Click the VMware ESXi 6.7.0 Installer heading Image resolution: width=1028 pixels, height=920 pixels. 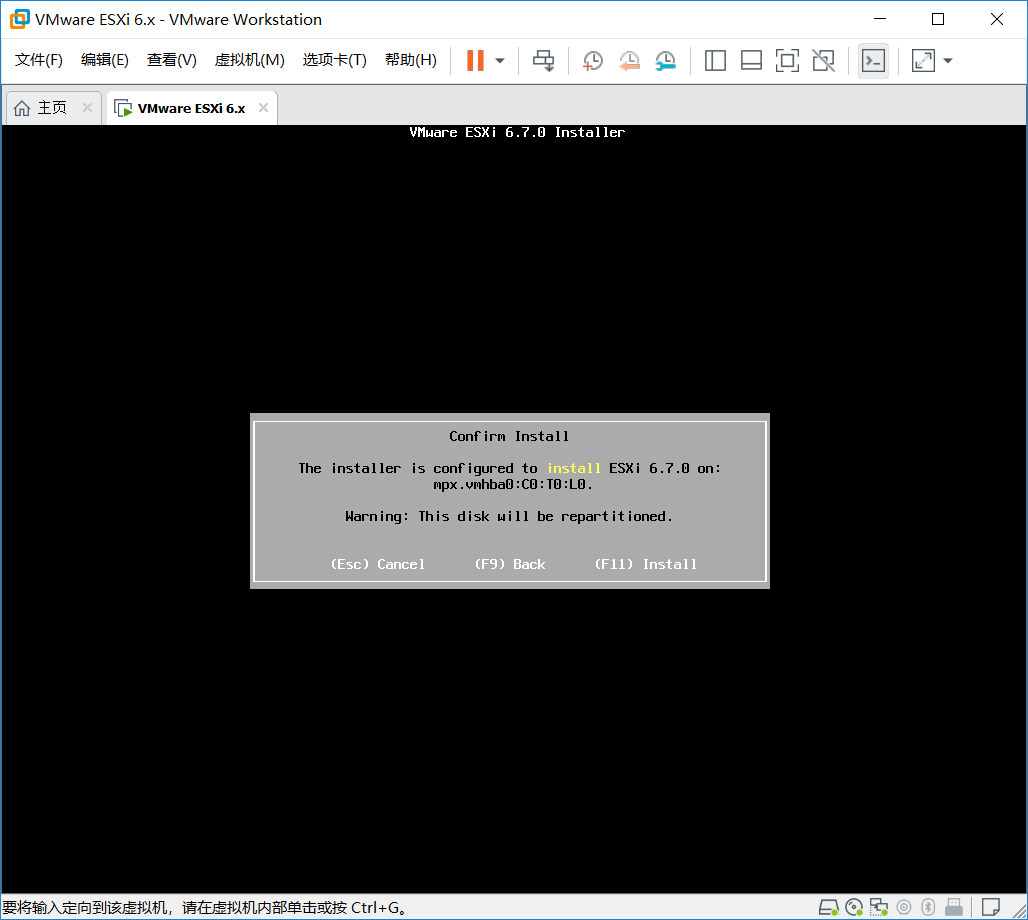pos(517,132)
